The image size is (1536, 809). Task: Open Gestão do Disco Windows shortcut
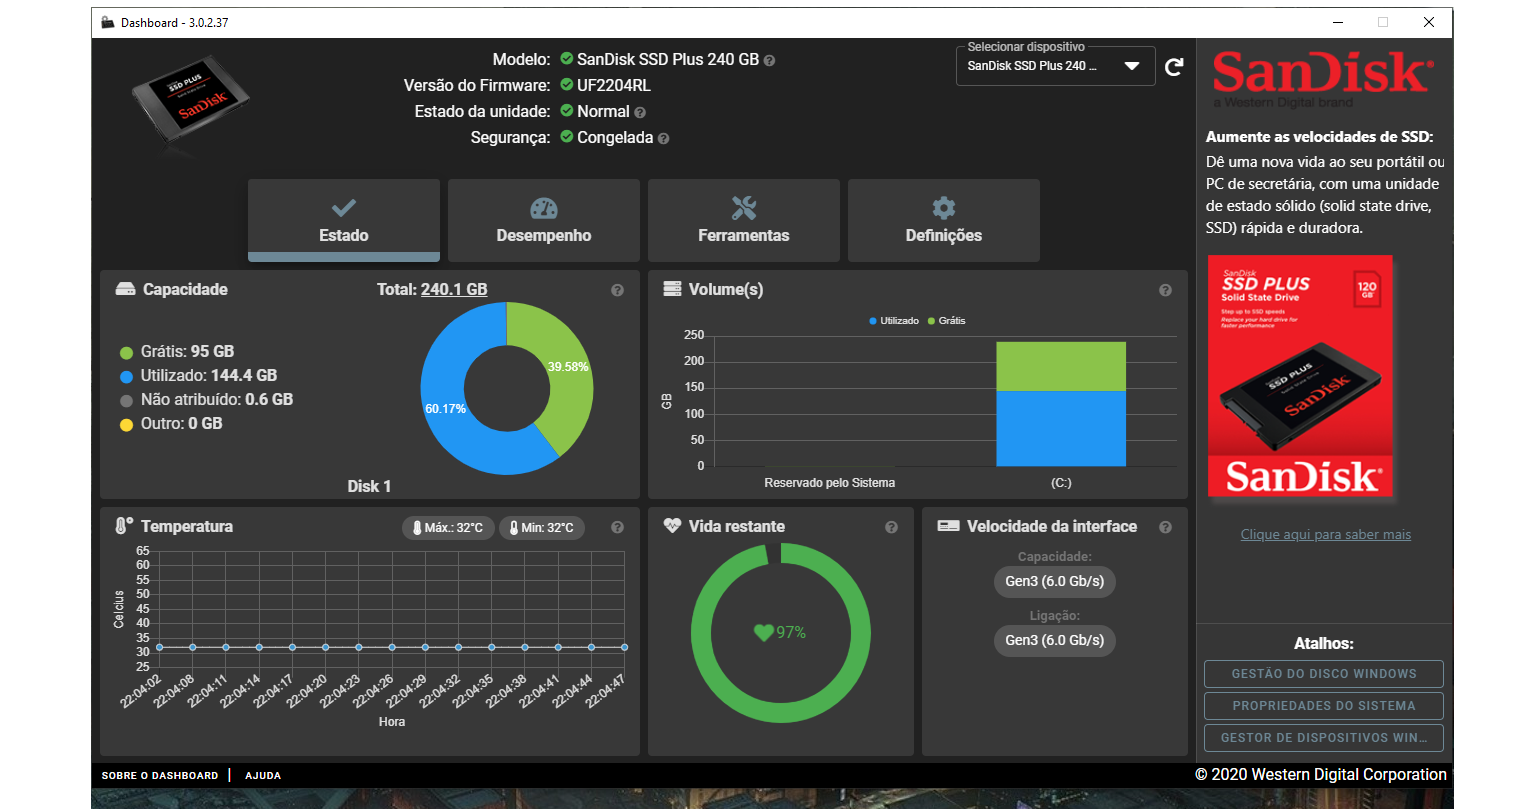tap(1324, 674)
